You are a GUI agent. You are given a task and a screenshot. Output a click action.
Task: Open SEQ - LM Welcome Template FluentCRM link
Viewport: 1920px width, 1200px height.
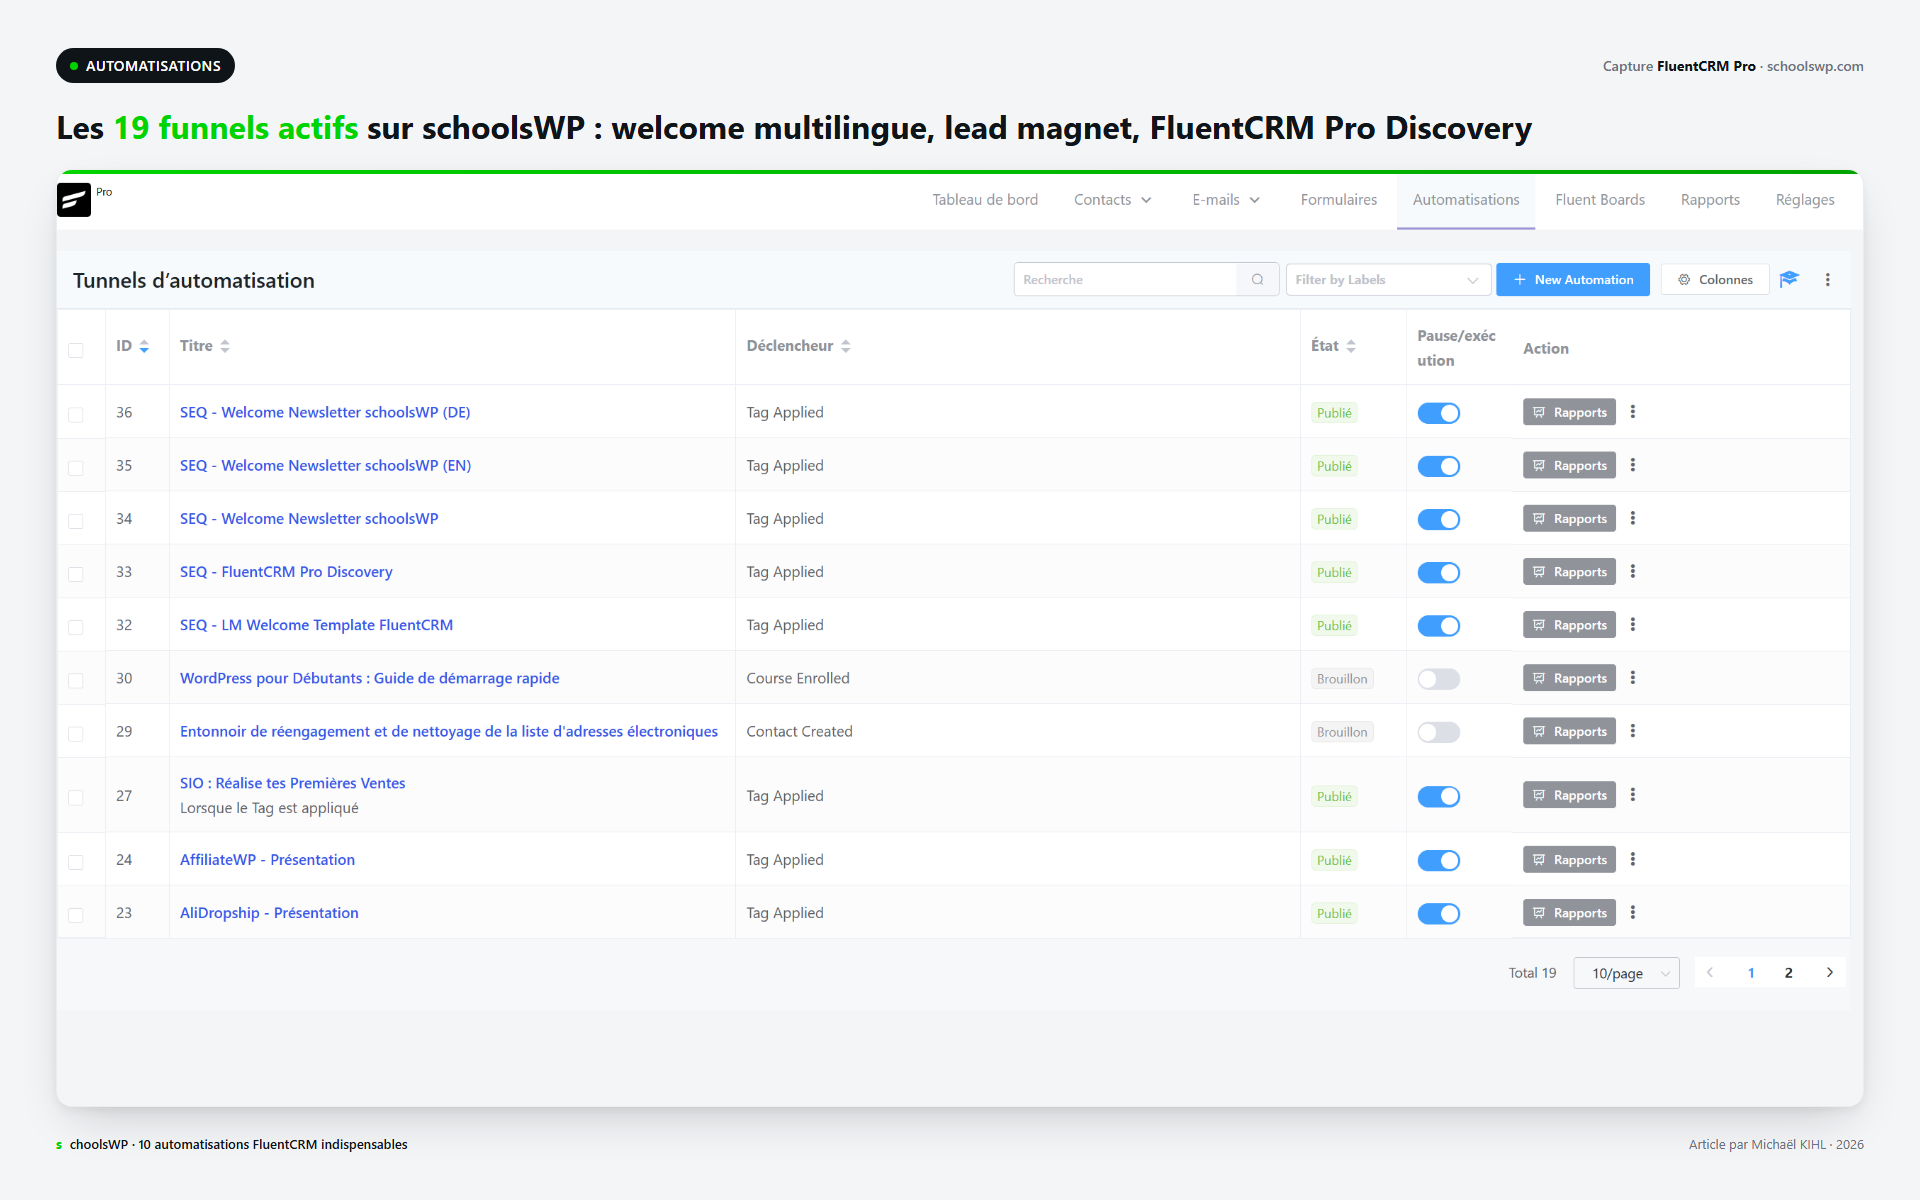316,625
